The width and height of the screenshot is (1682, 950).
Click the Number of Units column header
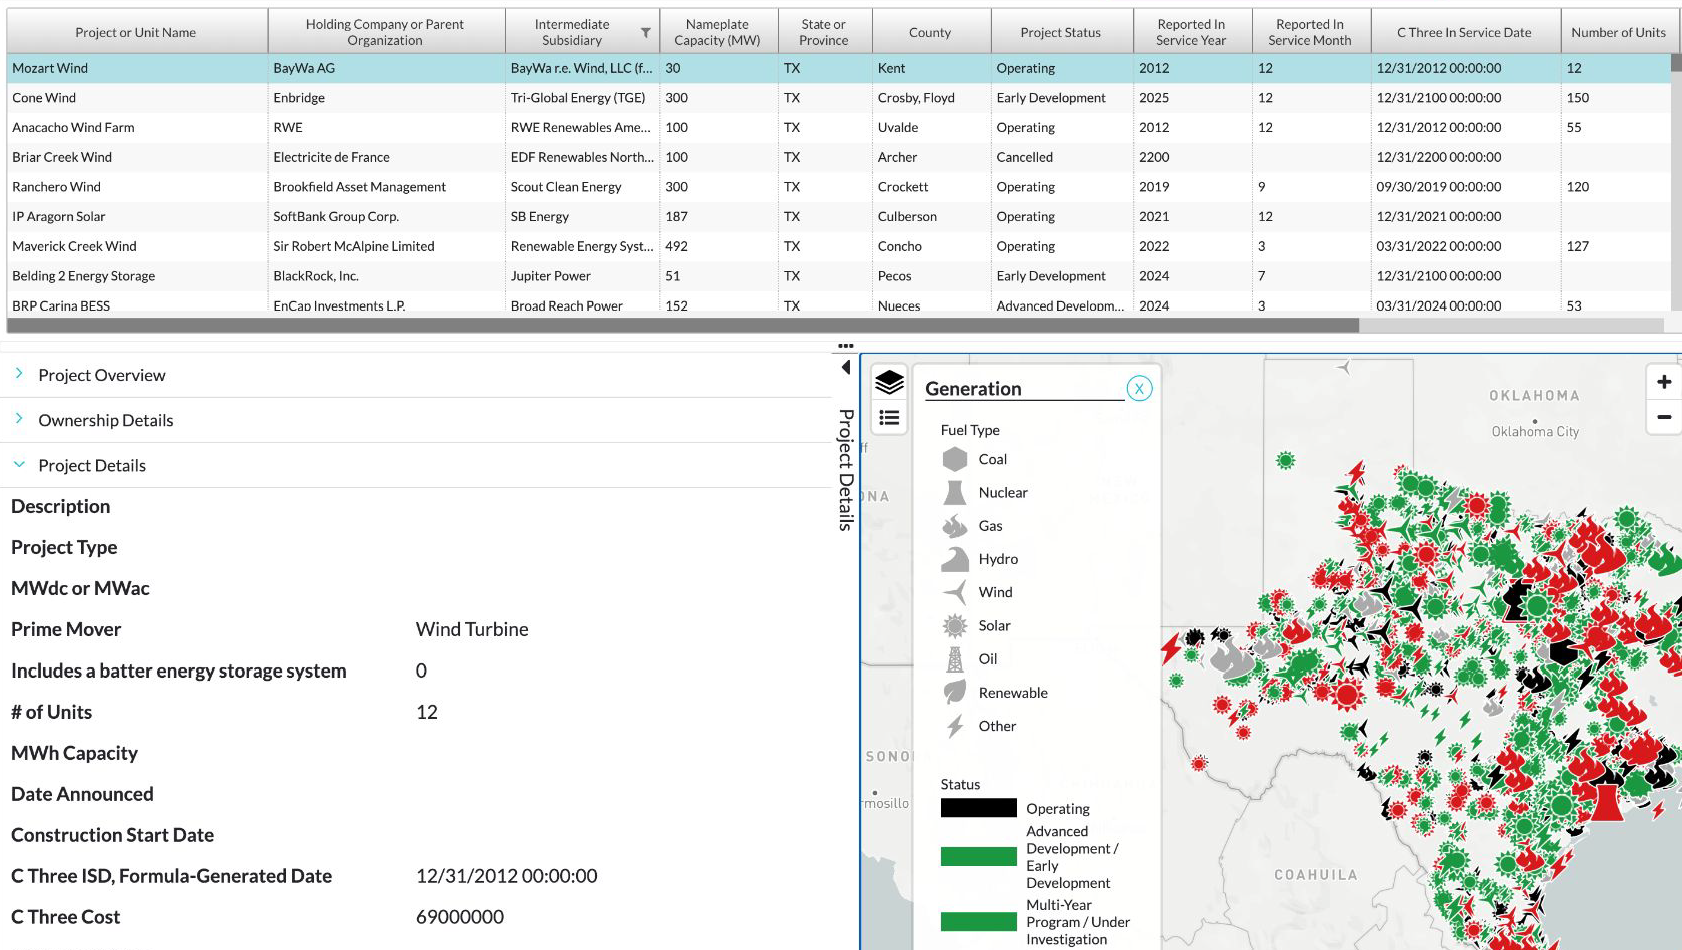click(x=1618, y=33)
